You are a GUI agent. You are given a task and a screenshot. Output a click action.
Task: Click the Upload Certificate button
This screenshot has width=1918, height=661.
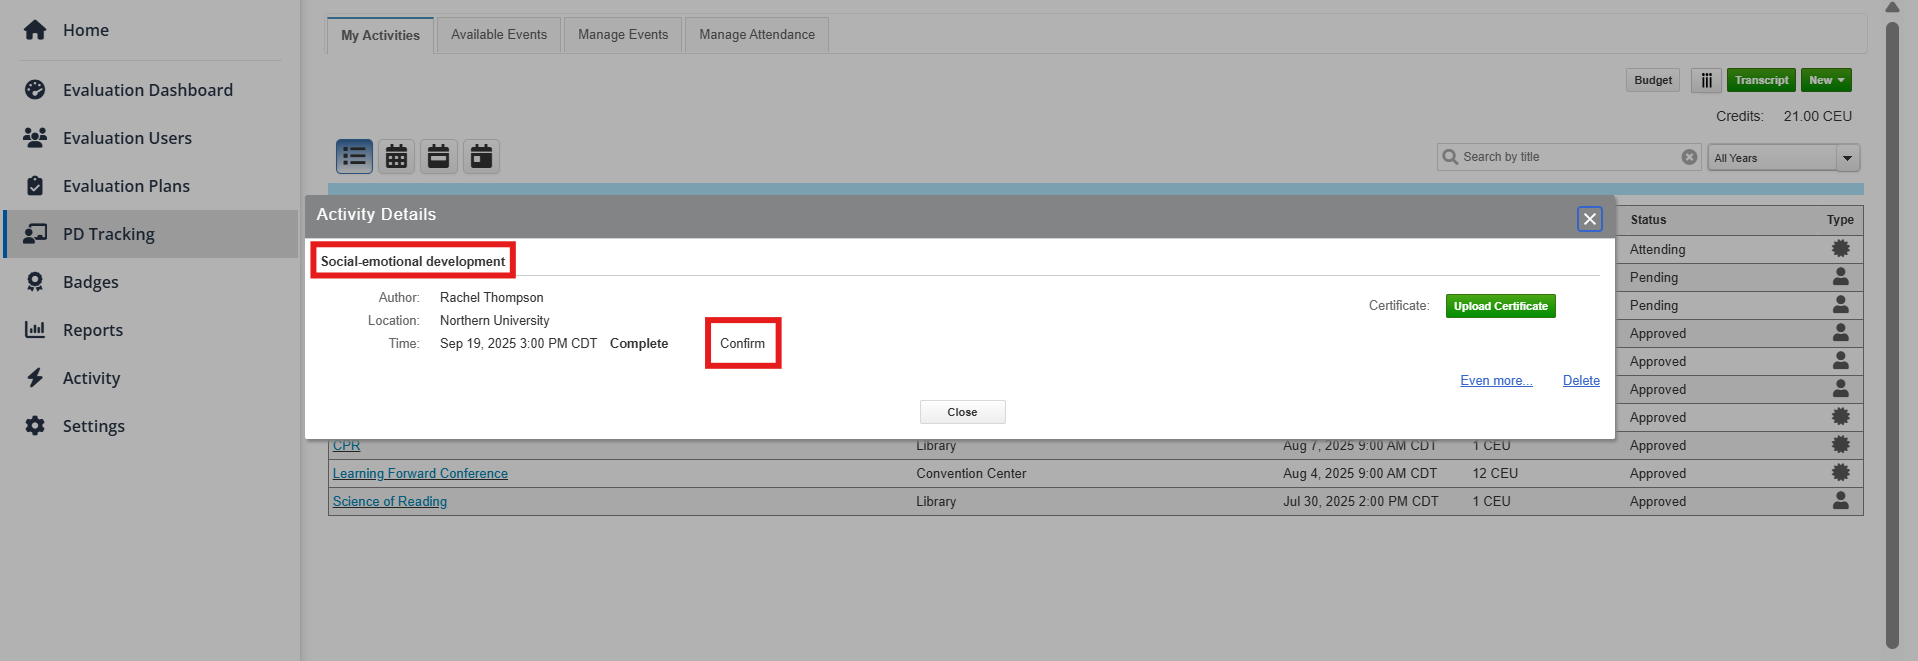tap(1500, 306)
